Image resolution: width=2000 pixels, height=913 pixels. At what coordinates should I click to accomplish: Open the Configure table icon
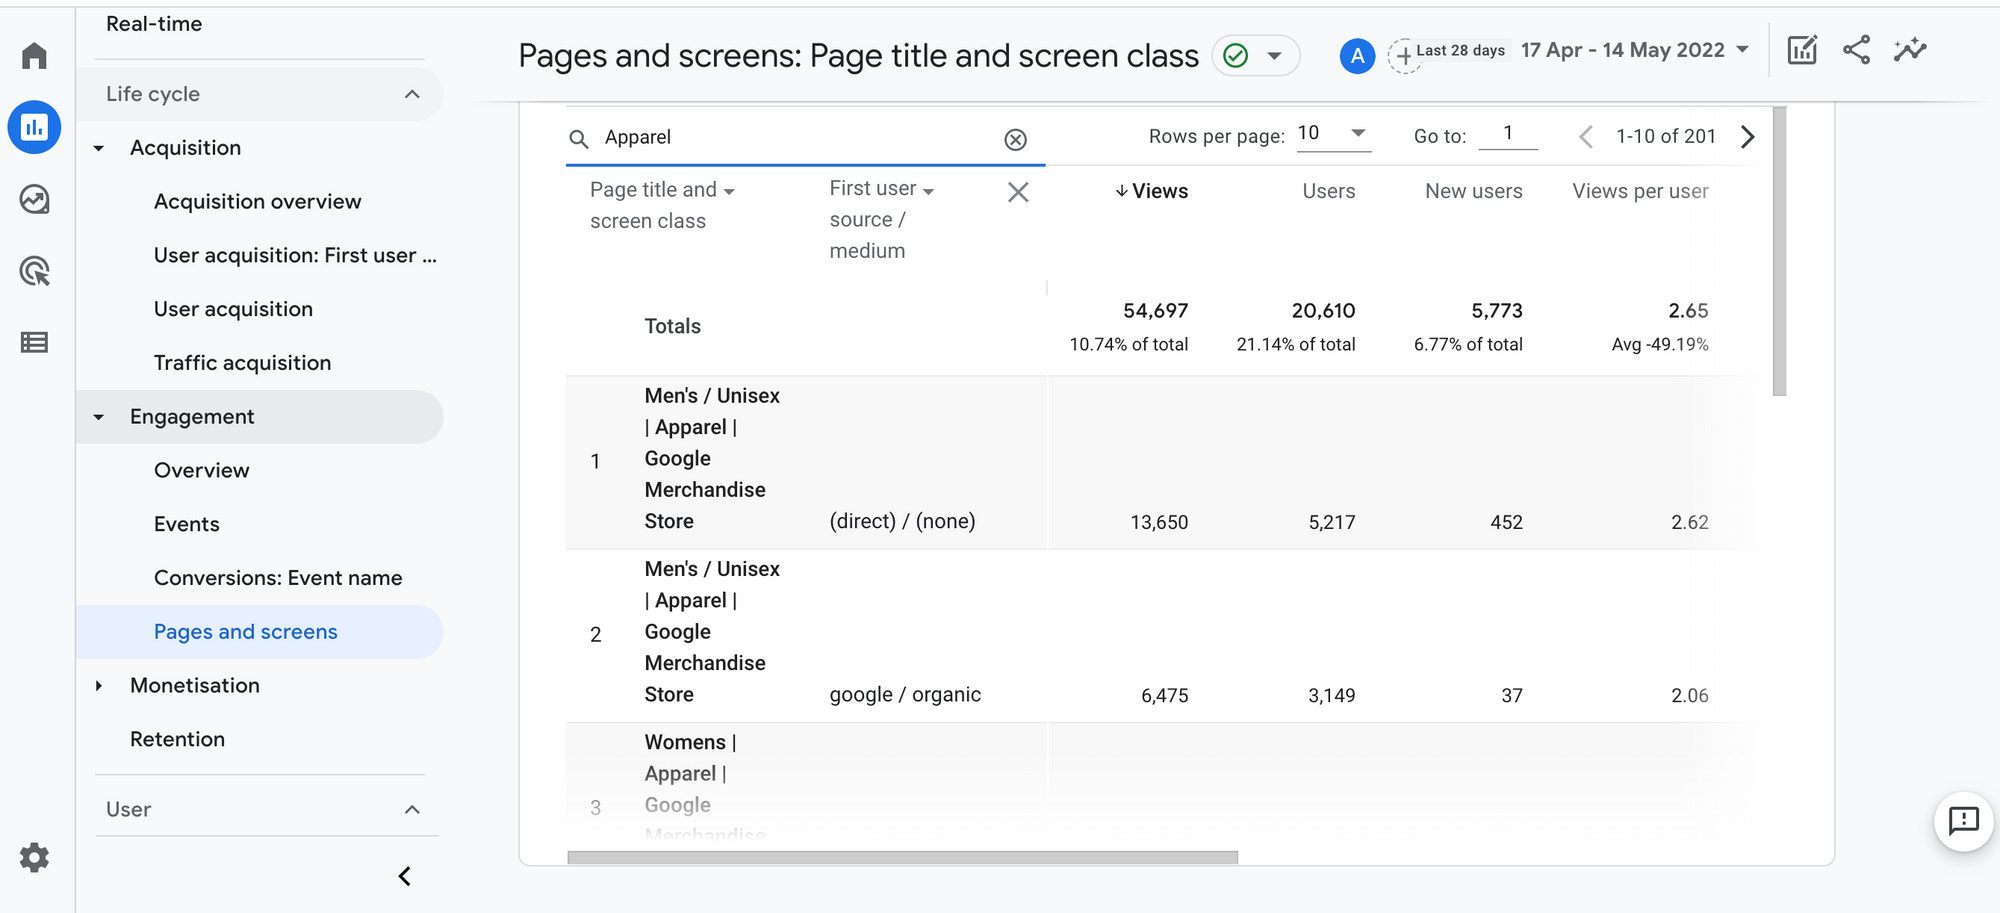click(34, 343)
